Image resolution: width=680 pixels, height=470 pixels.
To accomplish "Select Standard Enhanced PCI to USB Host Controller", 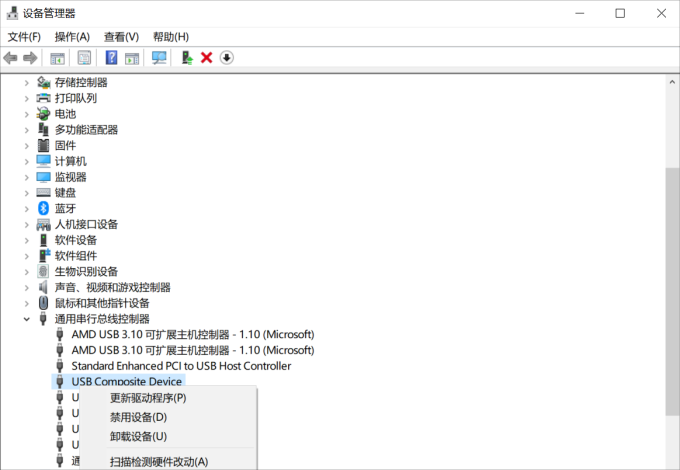I will (181, 366).
